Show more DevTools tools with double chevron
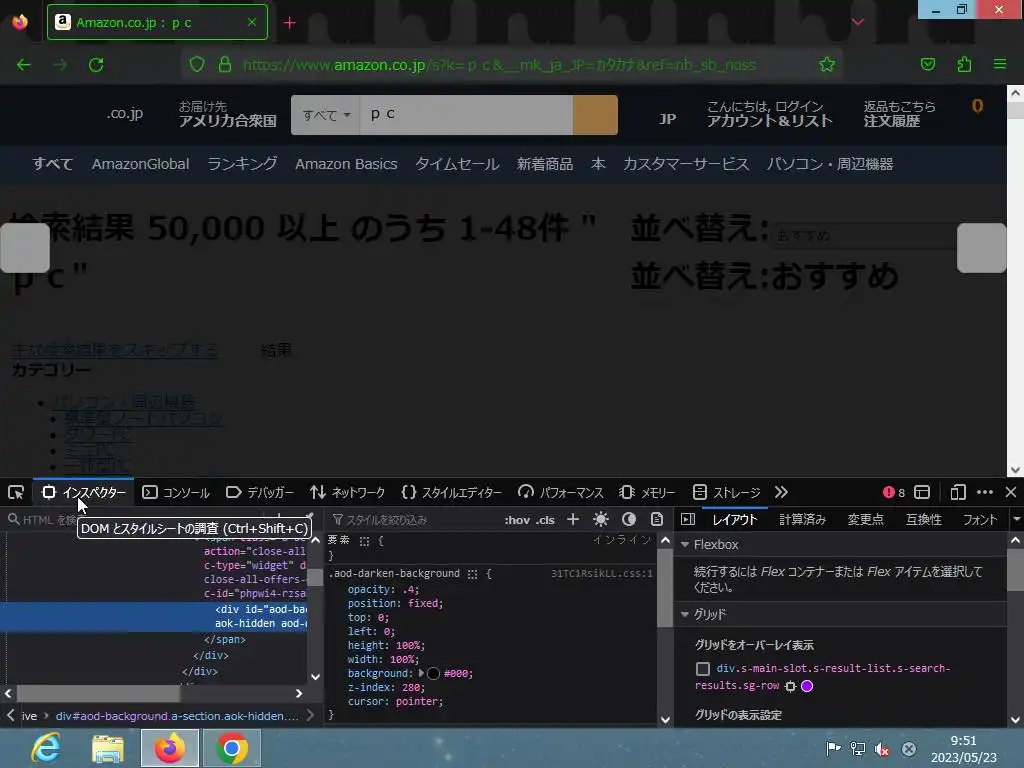 coord(781,492)
